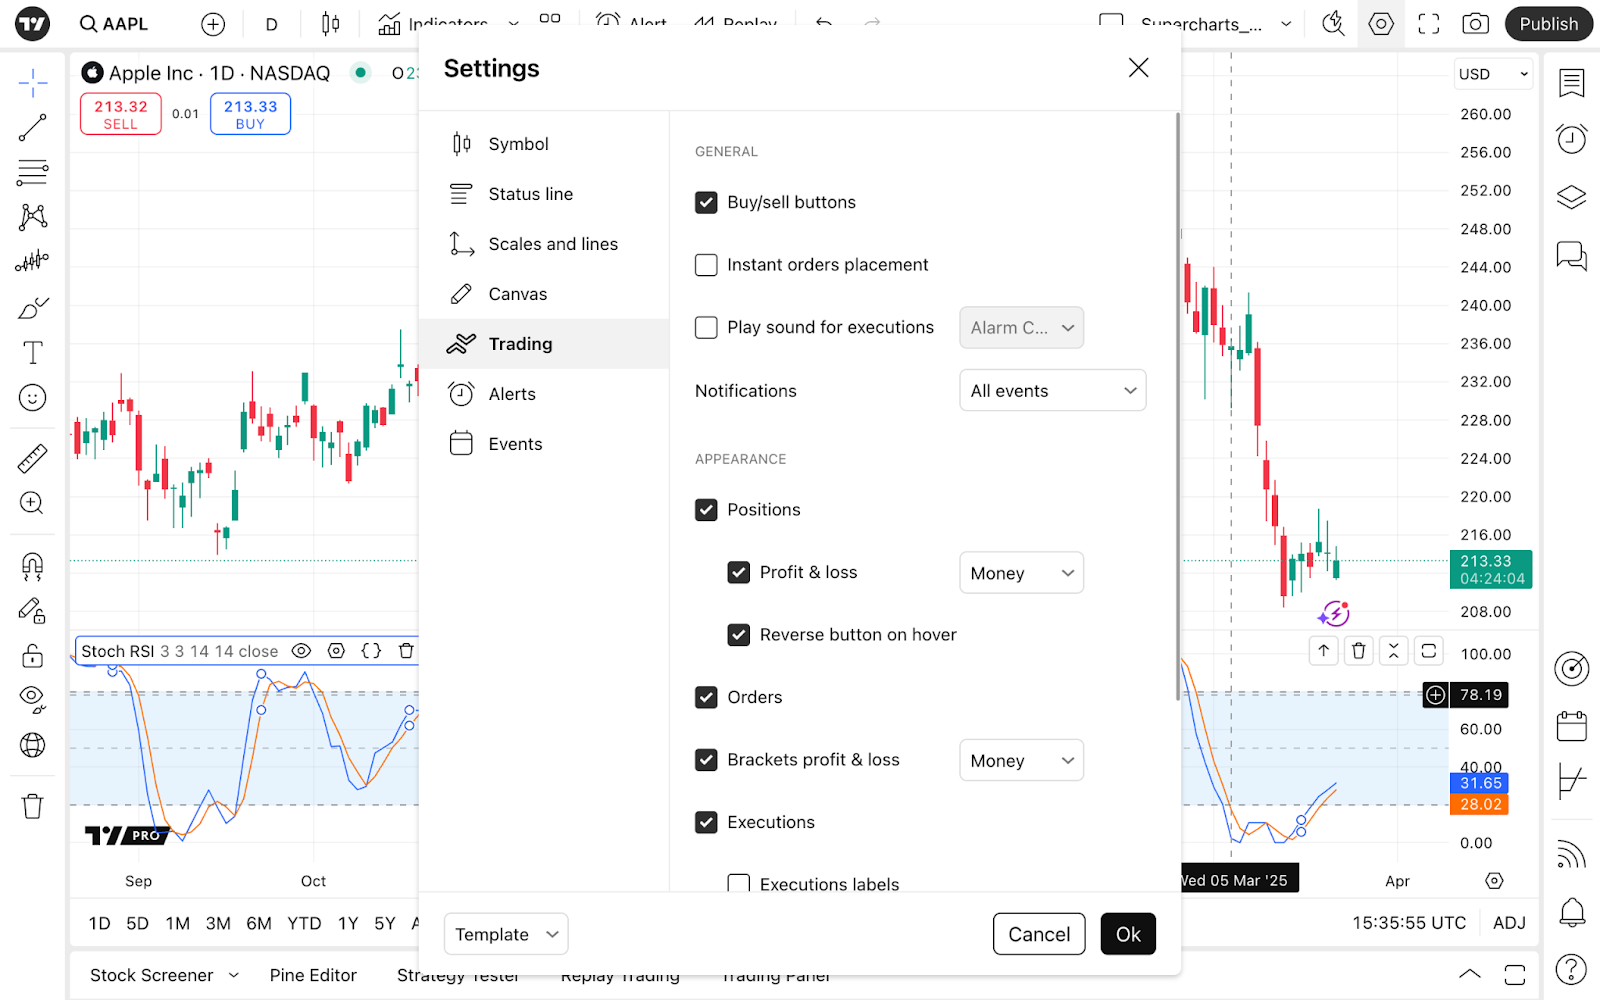The image size is (1600, 1000).
Task: Select the text annotation tool
Action: 33,353
